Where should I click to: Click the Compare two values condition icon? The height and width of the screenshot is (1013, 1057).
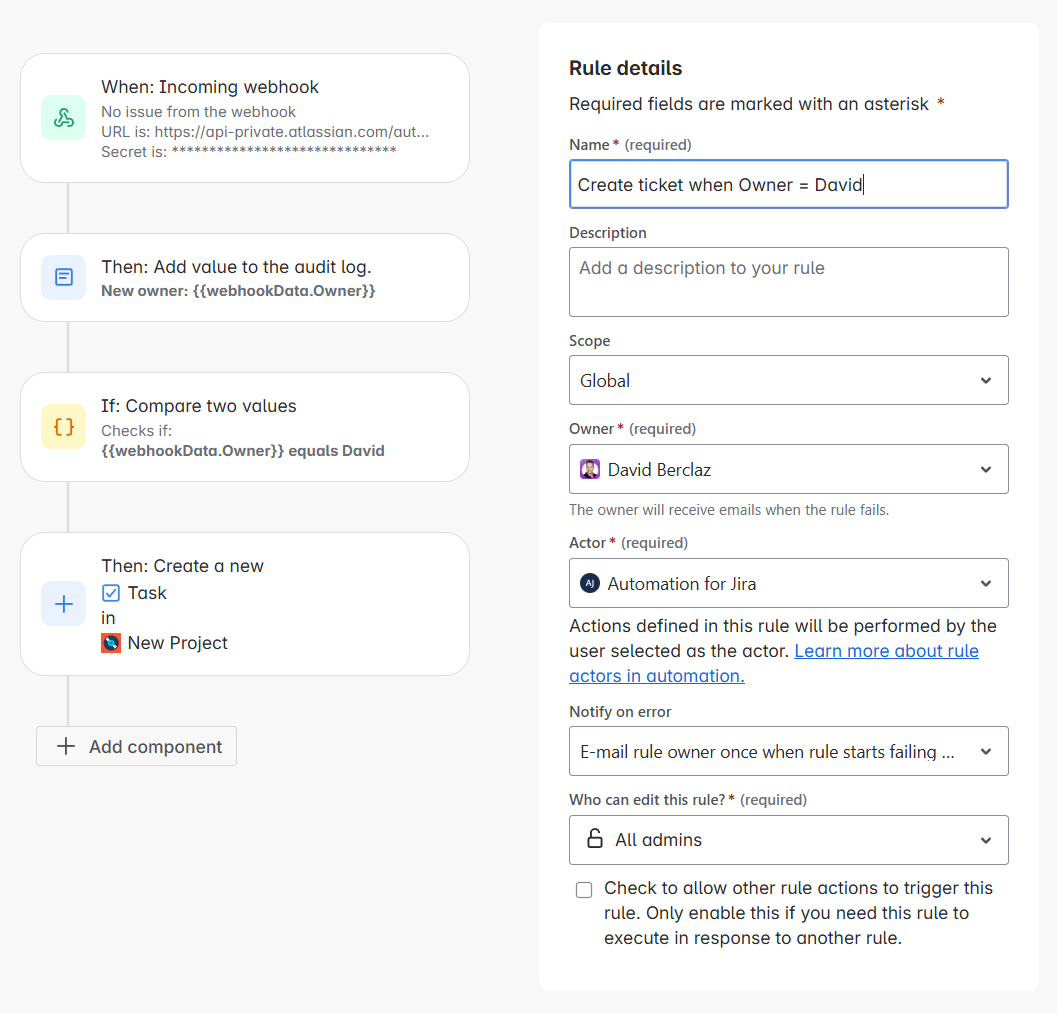click(64, 427)
